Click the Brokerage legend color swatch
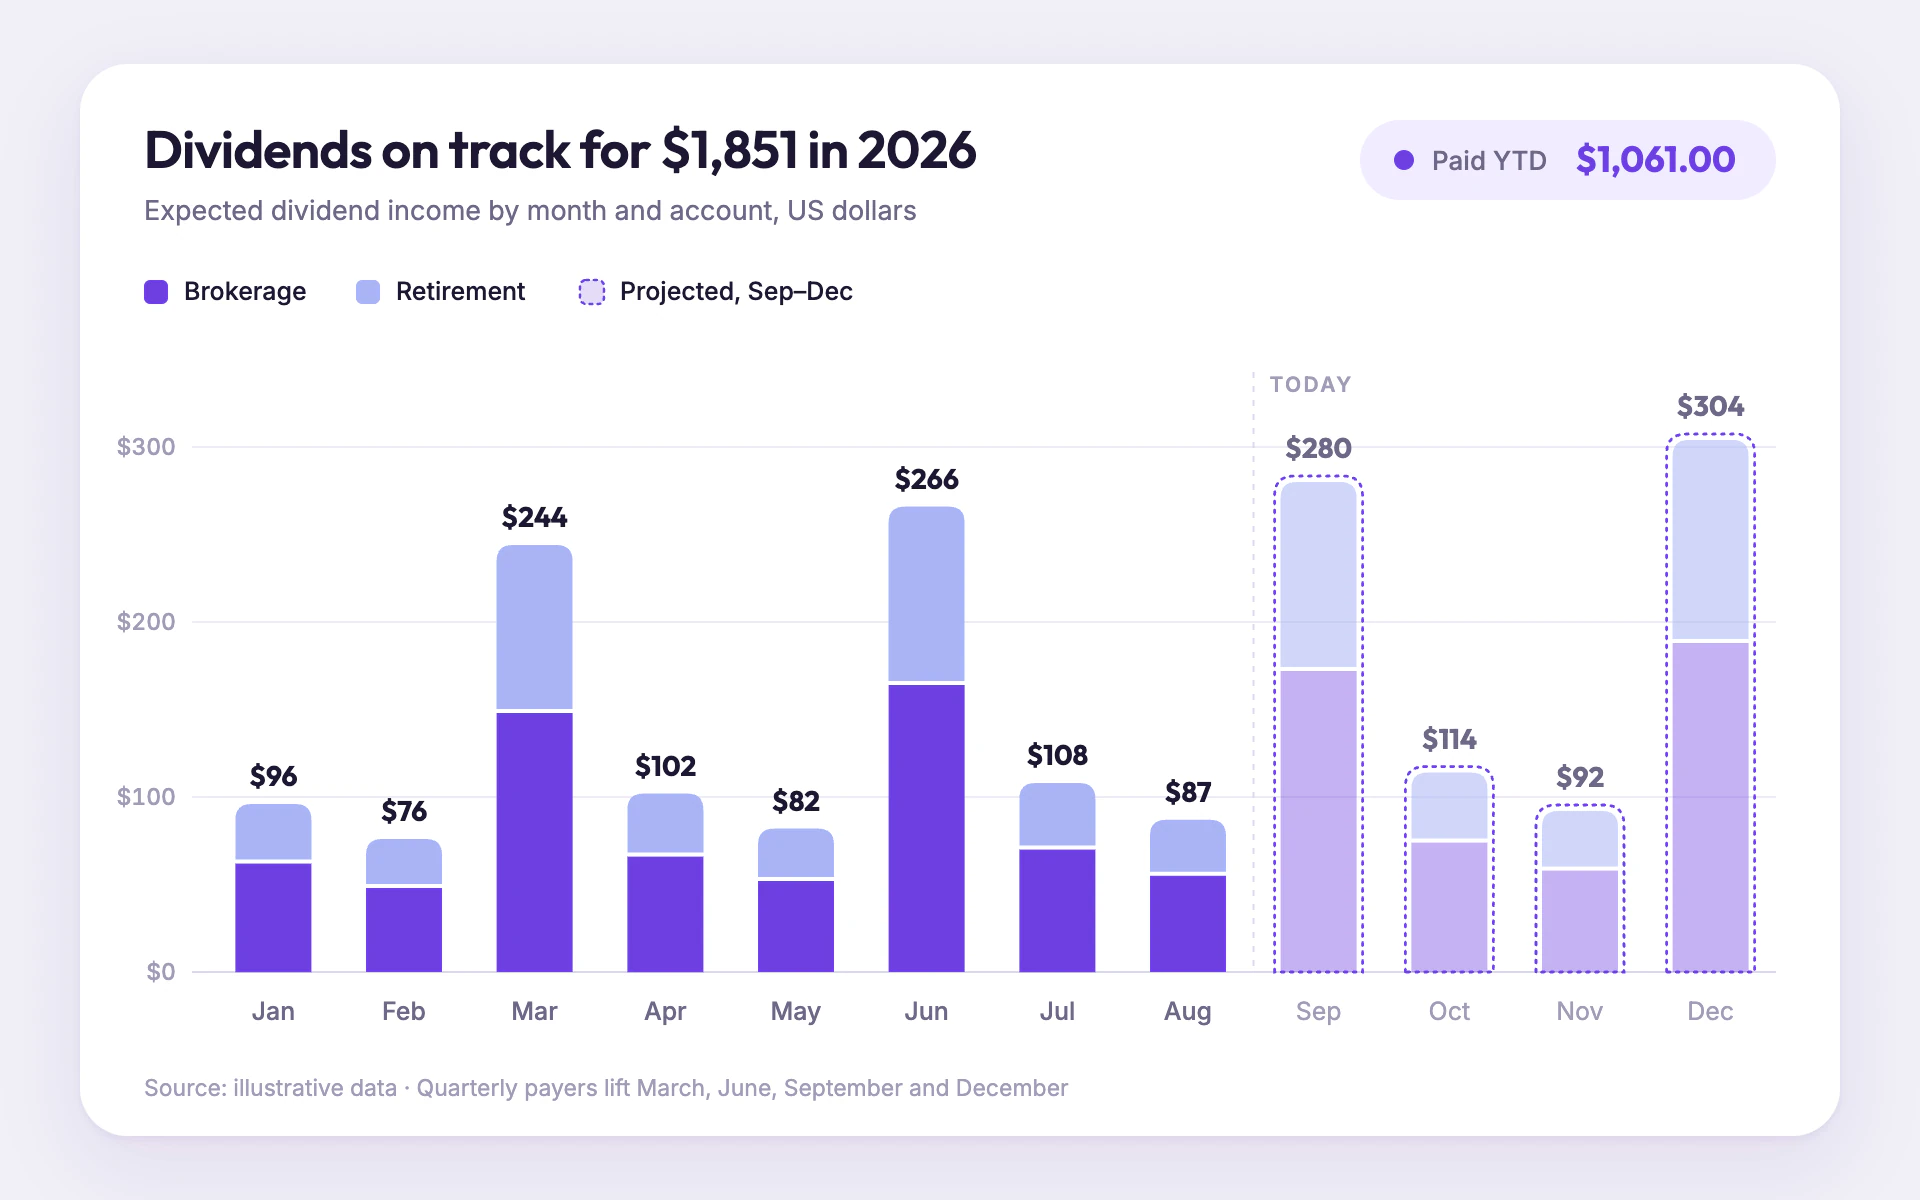This screenshot has height=1200, width=1920. pos(156,292)
